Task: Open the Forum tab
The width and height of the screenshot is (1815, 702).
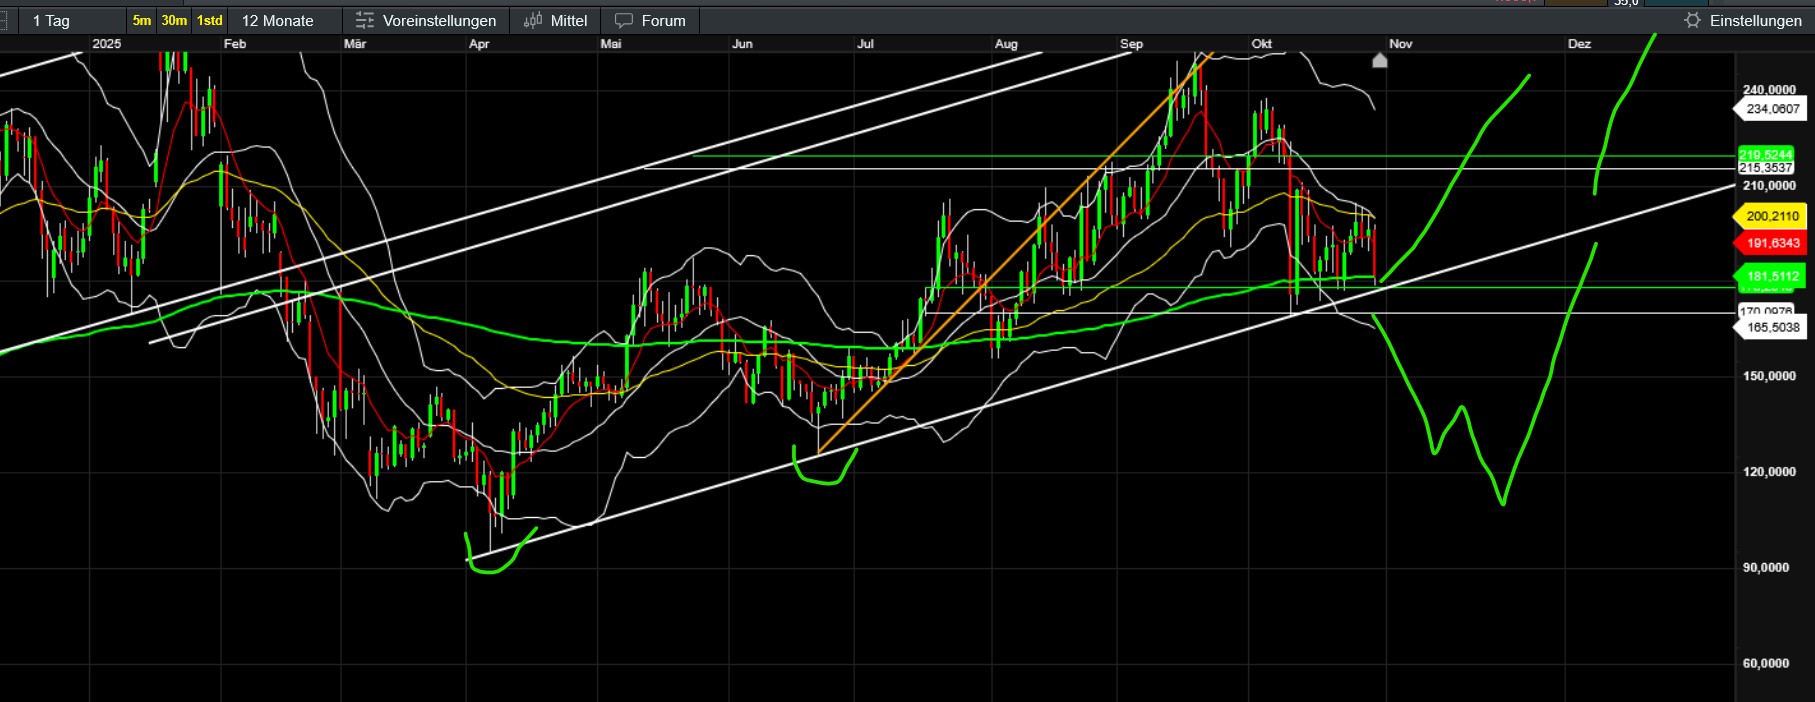Action: point(663,21)
